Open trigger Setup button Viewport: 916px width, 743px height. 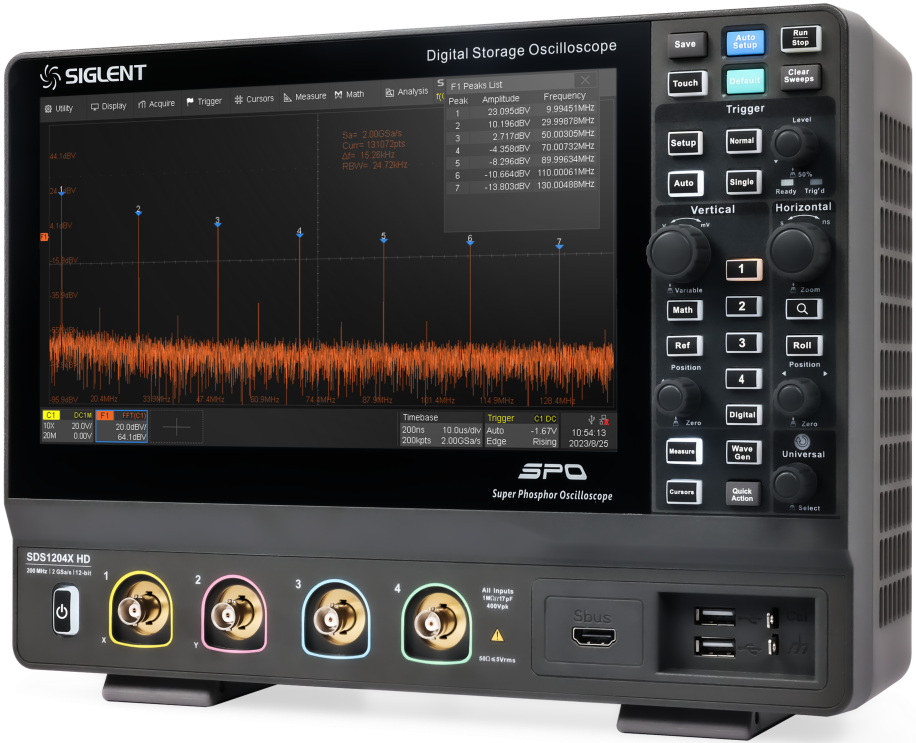[x=684, y=143]
